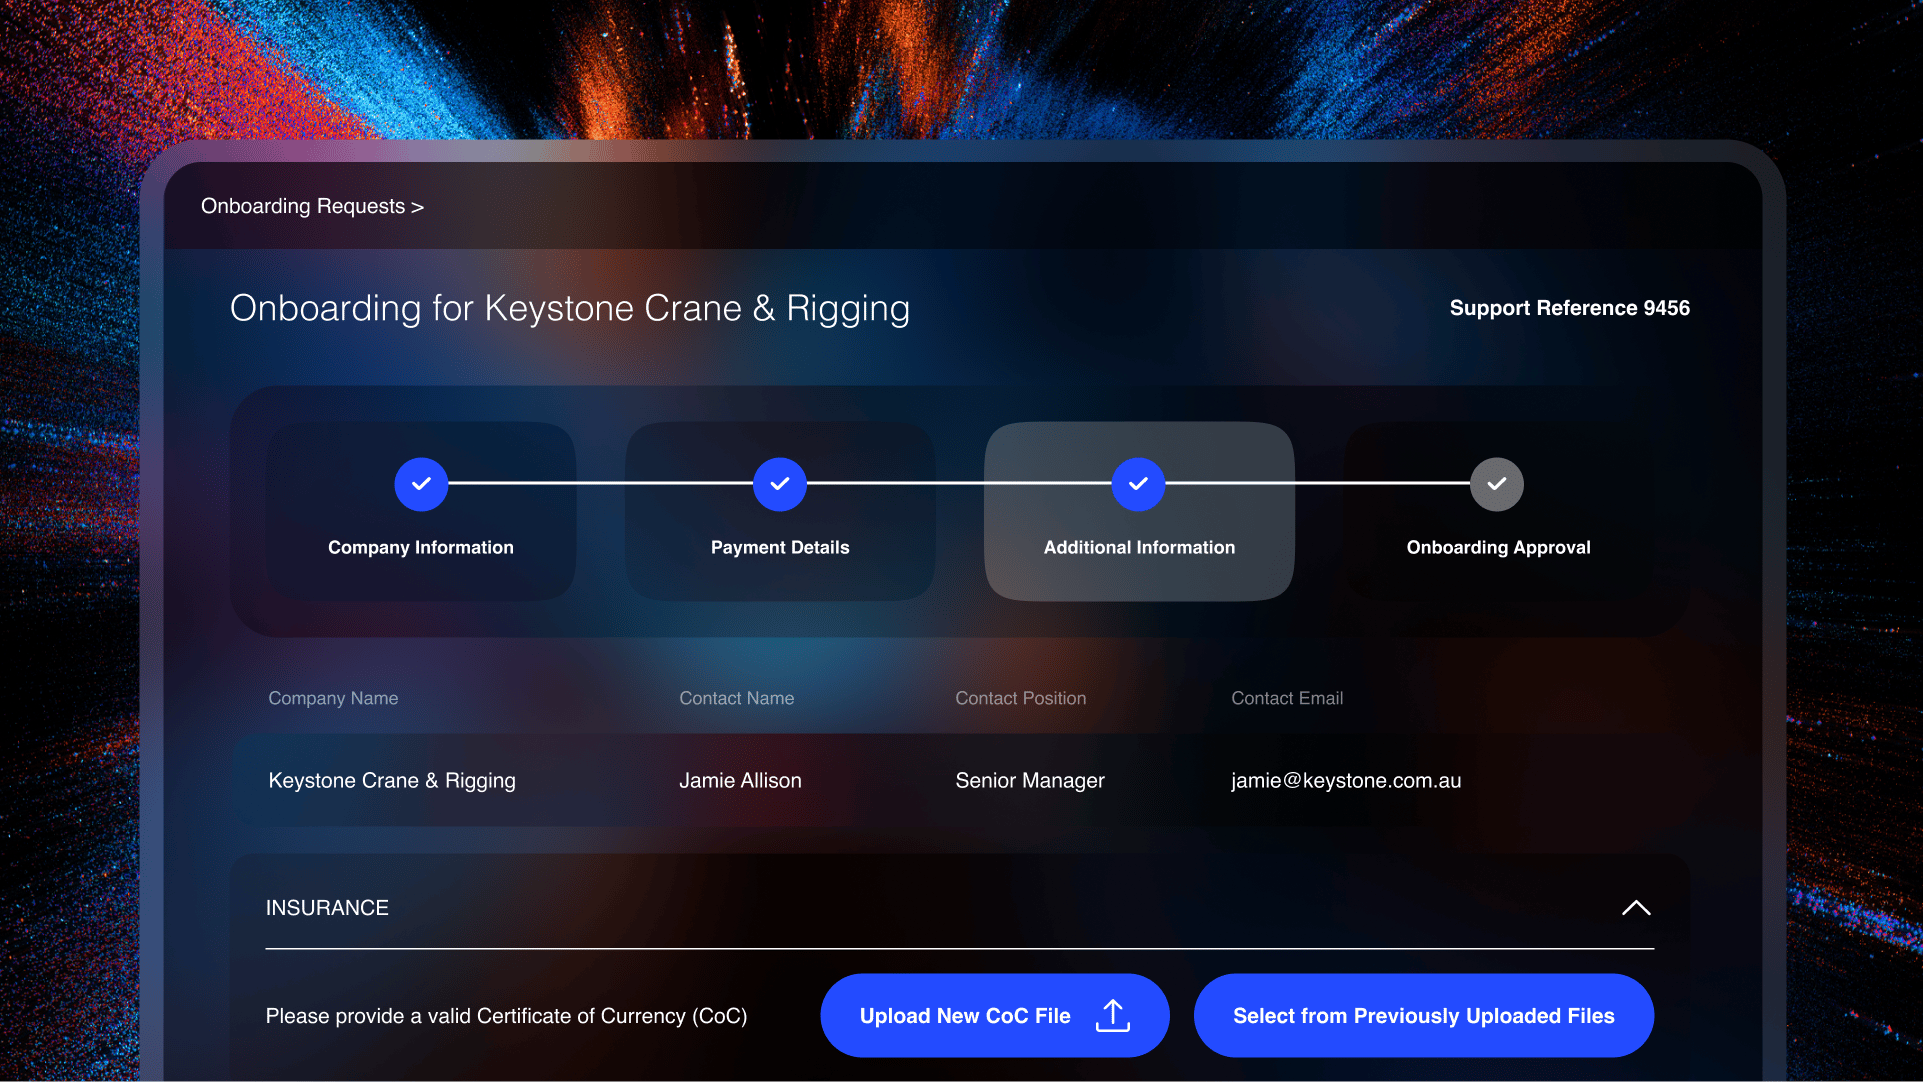This screenshot has width=1923, height=1082.
Task: Click the Senior Manager position value
Action: pyautogui.click(x=1029, y=780)
